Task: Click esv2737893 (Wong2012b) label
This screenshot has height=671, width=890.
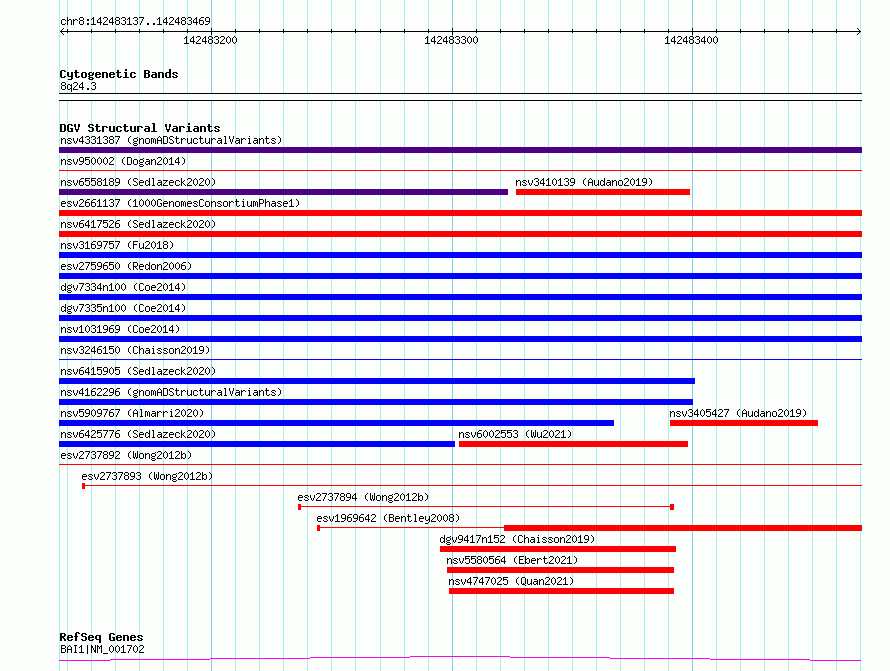Action: (147, 476)
